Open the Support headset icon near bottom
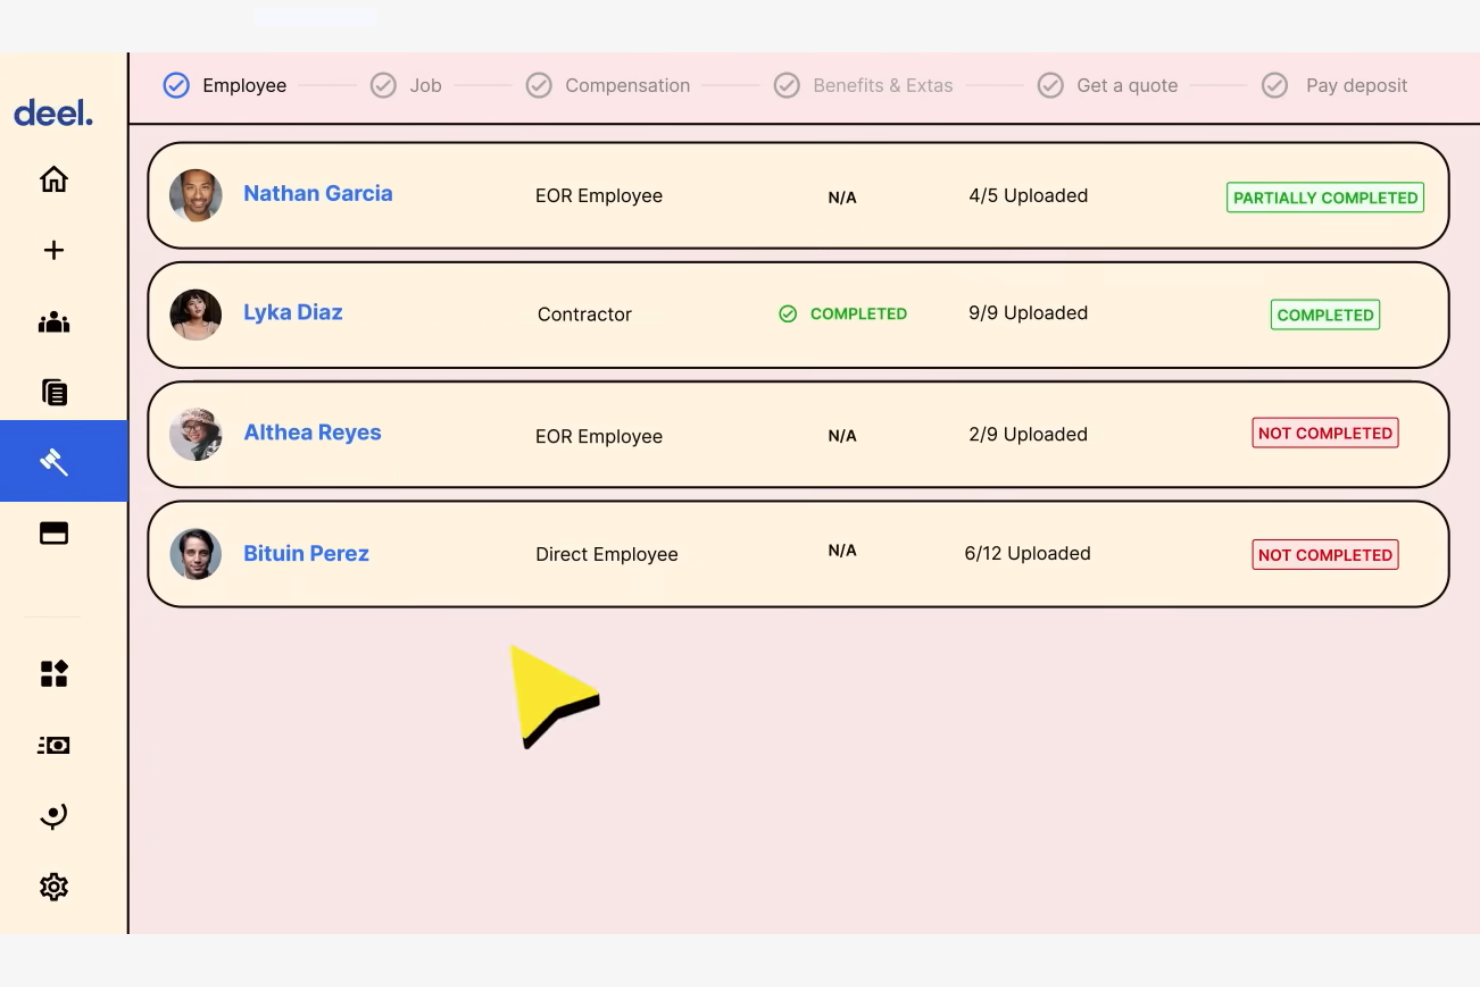The image size is (1480, 987). coord(53,815)
